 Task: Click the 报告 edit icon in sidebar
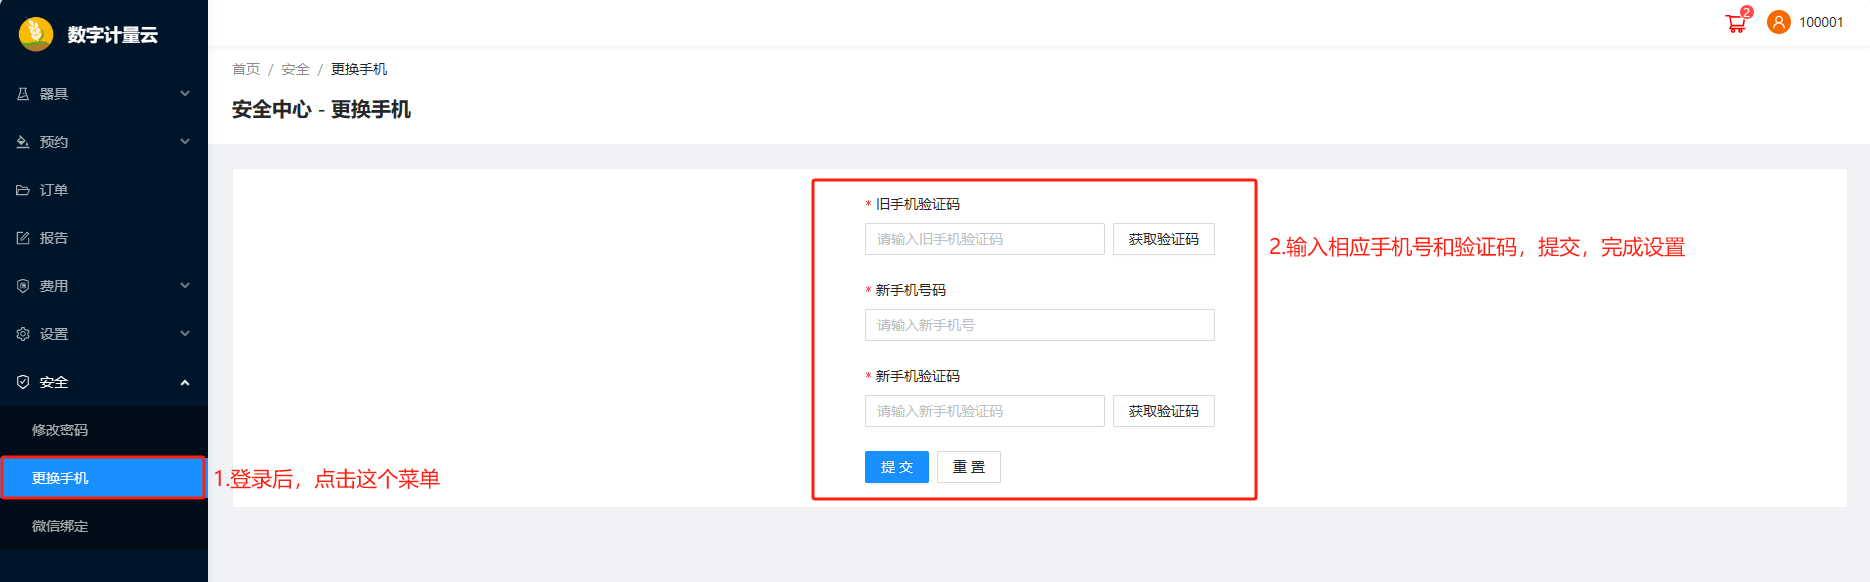coord(23,238)
